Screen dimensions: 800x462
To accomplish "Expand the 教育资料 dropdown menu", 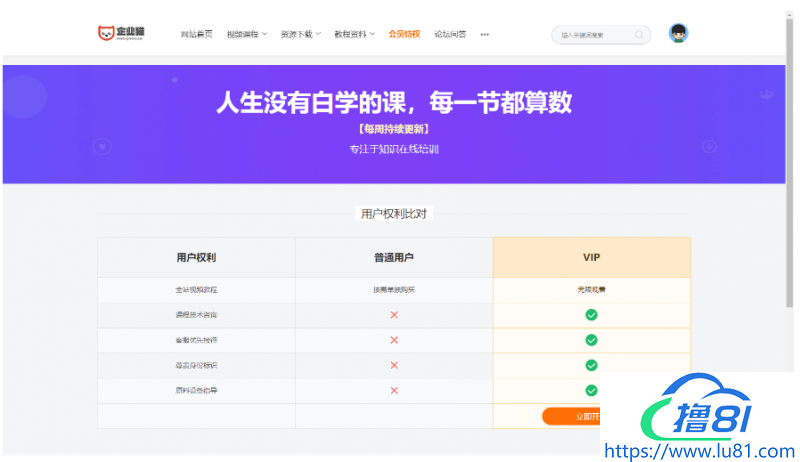I will (355, 34).
